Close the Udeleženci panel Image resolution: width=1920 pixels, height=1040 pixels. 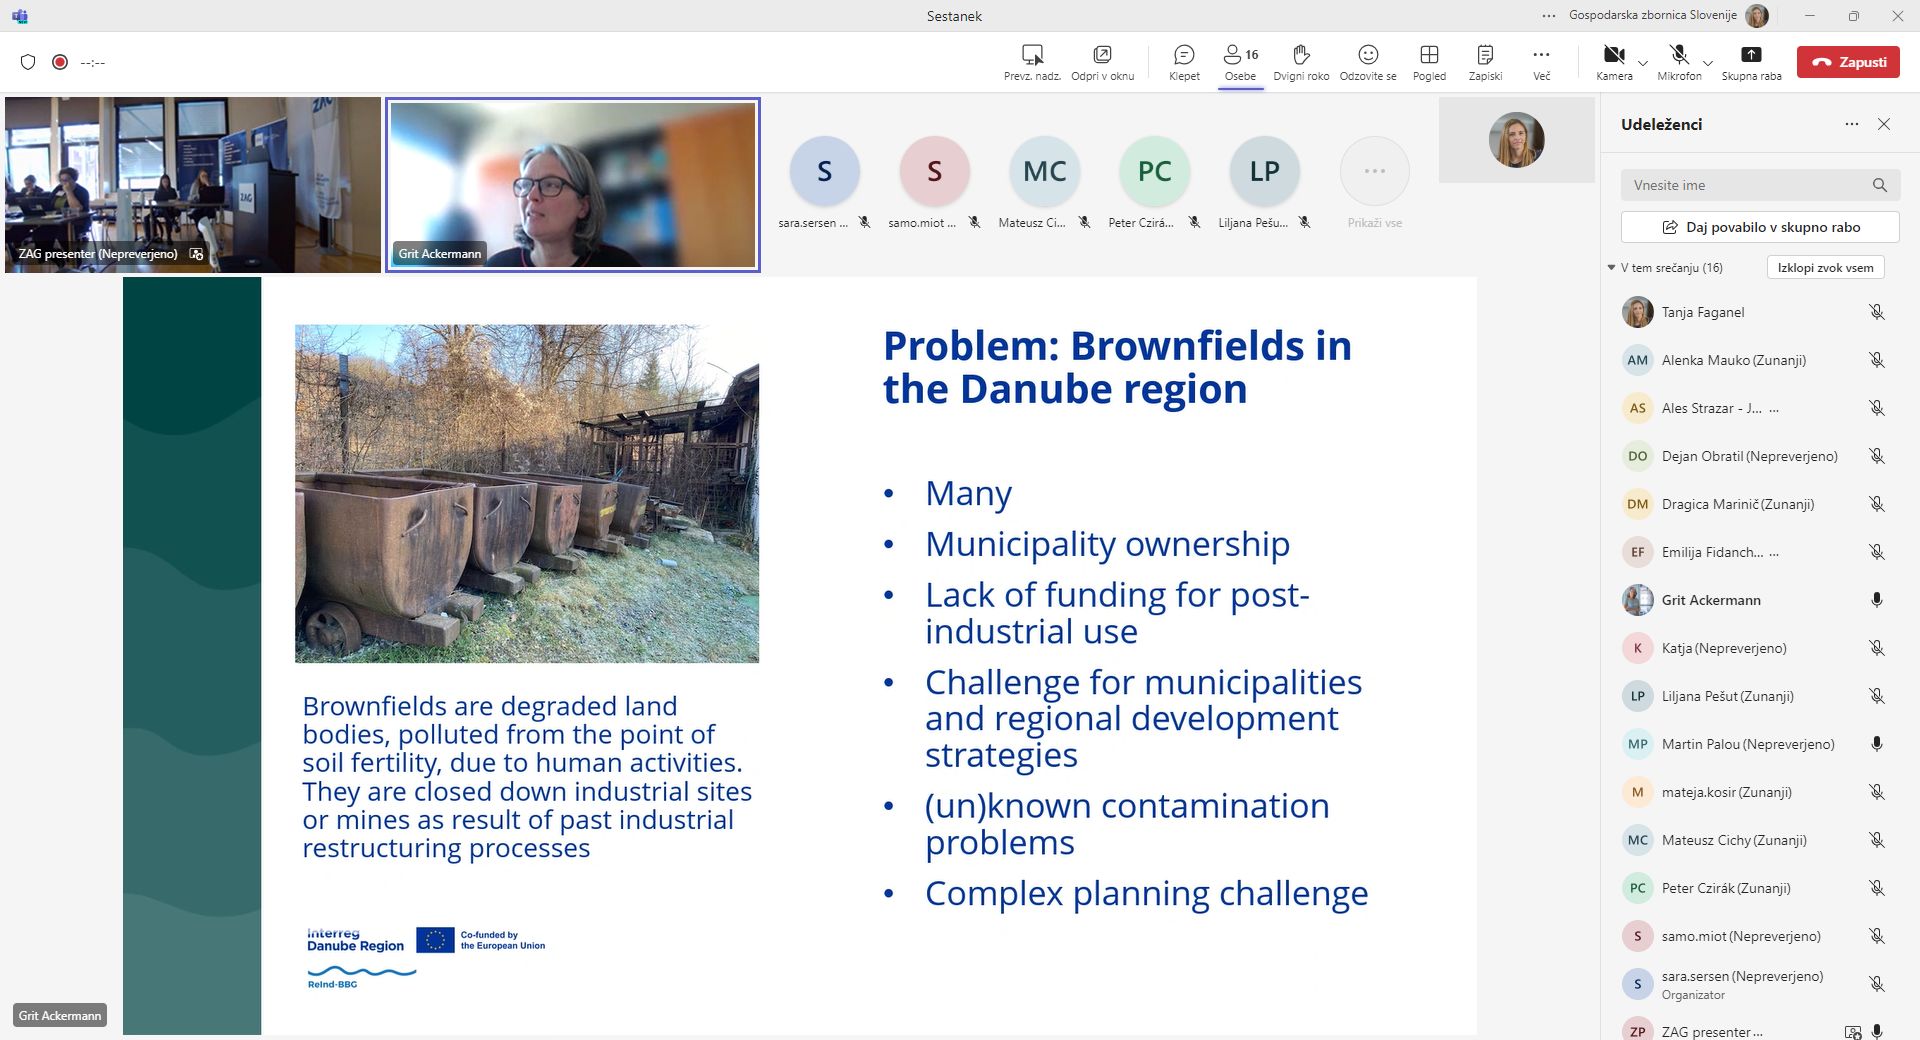click(1884, 124)
